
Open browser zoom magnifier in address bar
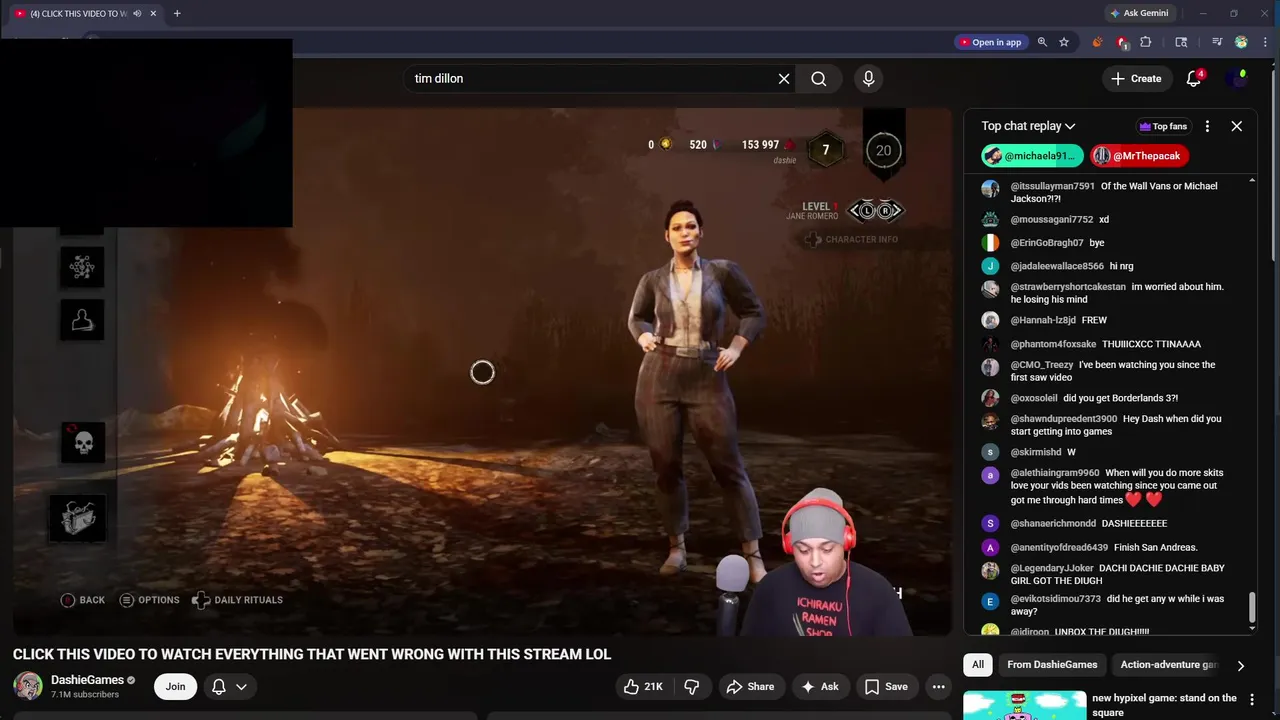pyautogui.click(x=1042, y=42)
